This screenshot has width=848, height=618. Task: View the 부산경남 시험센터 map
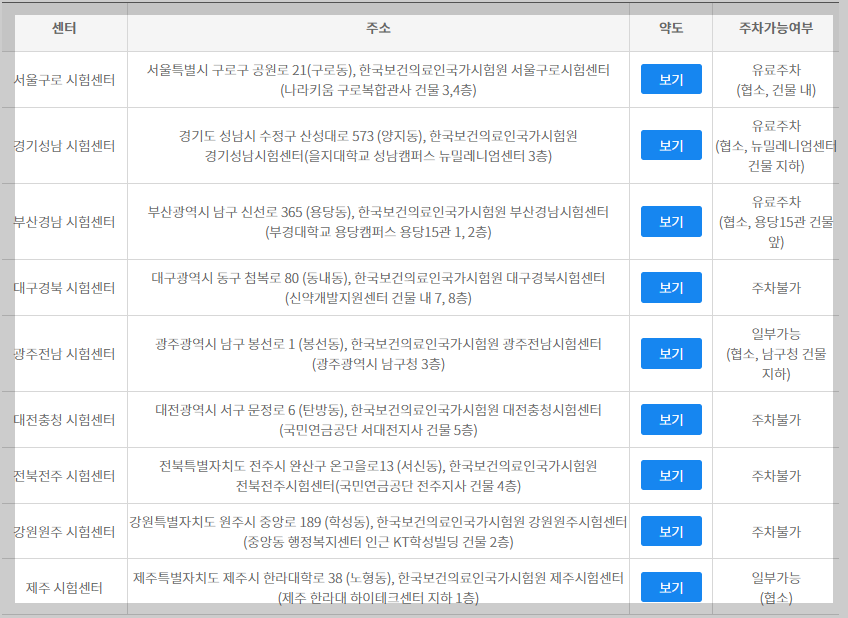tap(671, 222)
